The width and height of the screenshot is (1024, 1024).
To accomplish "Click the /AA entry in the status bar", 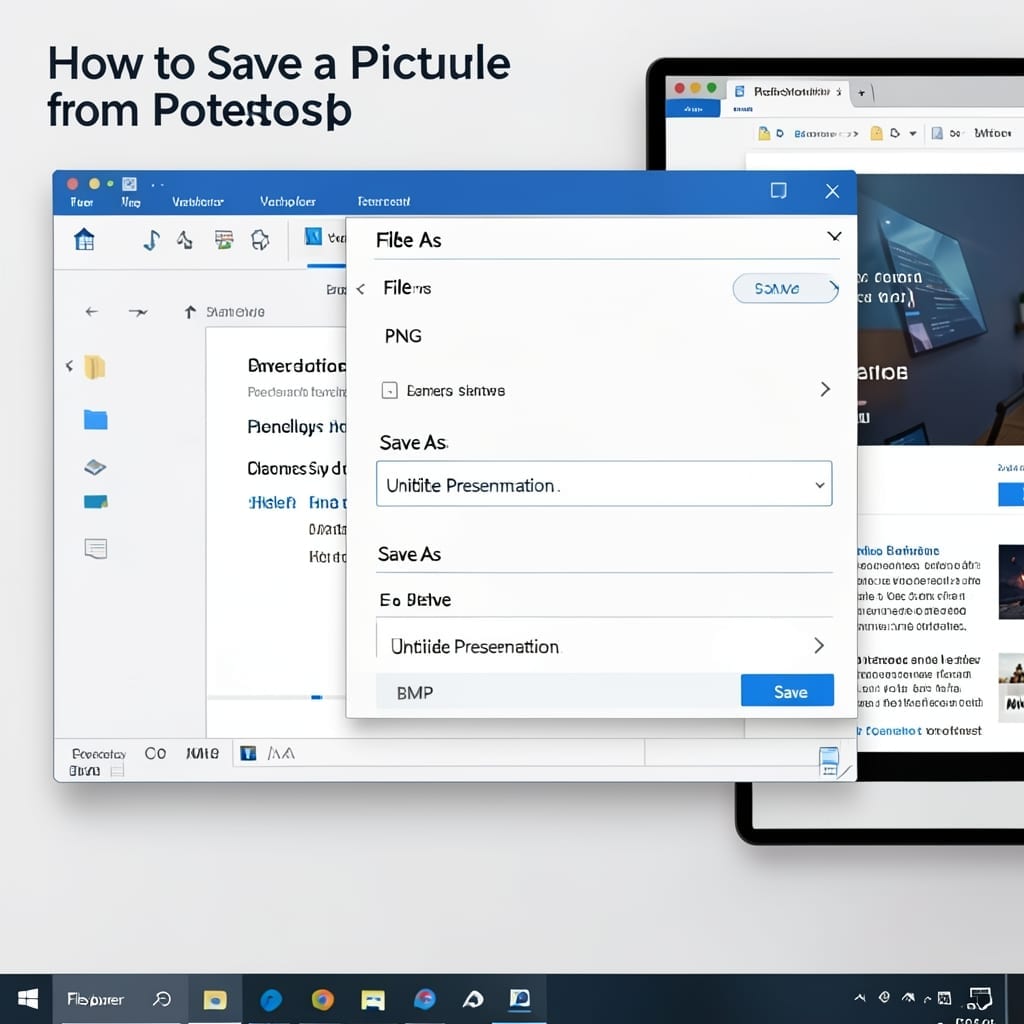I will click(281, 754).
